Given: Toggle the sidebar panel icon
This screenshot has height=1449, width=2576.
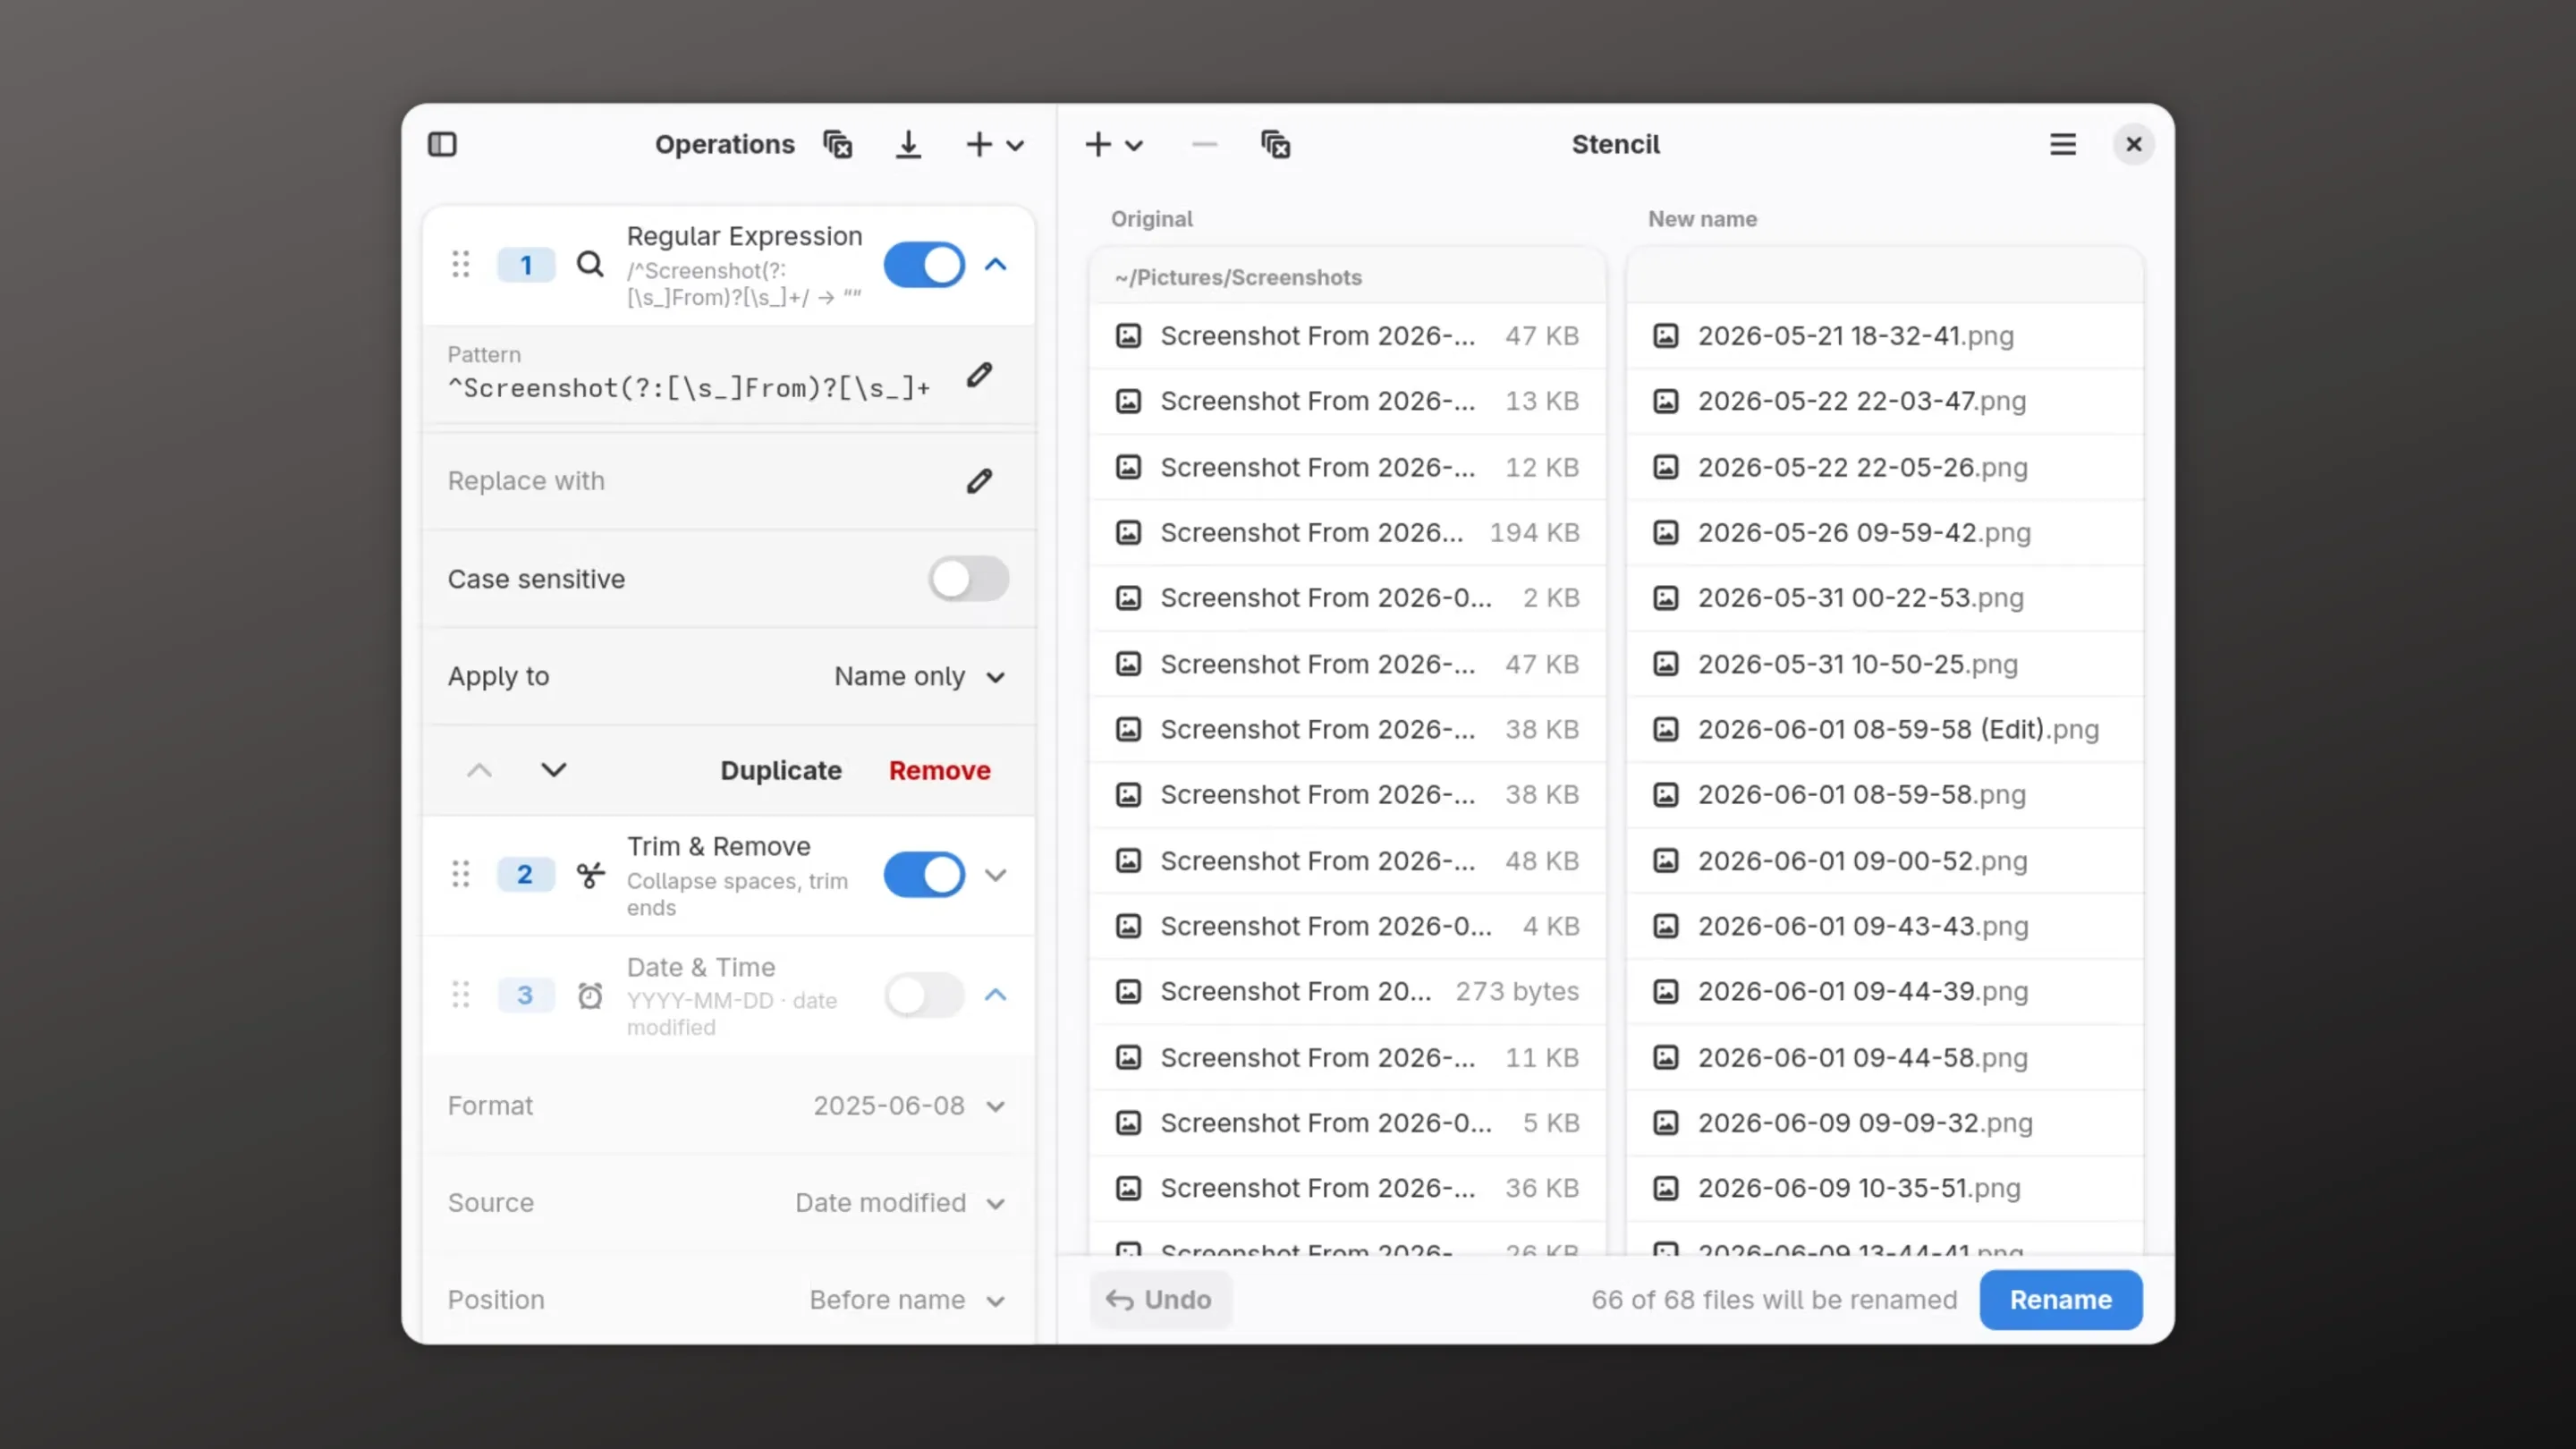Looking at the screenshot, I should click(442, 145).
